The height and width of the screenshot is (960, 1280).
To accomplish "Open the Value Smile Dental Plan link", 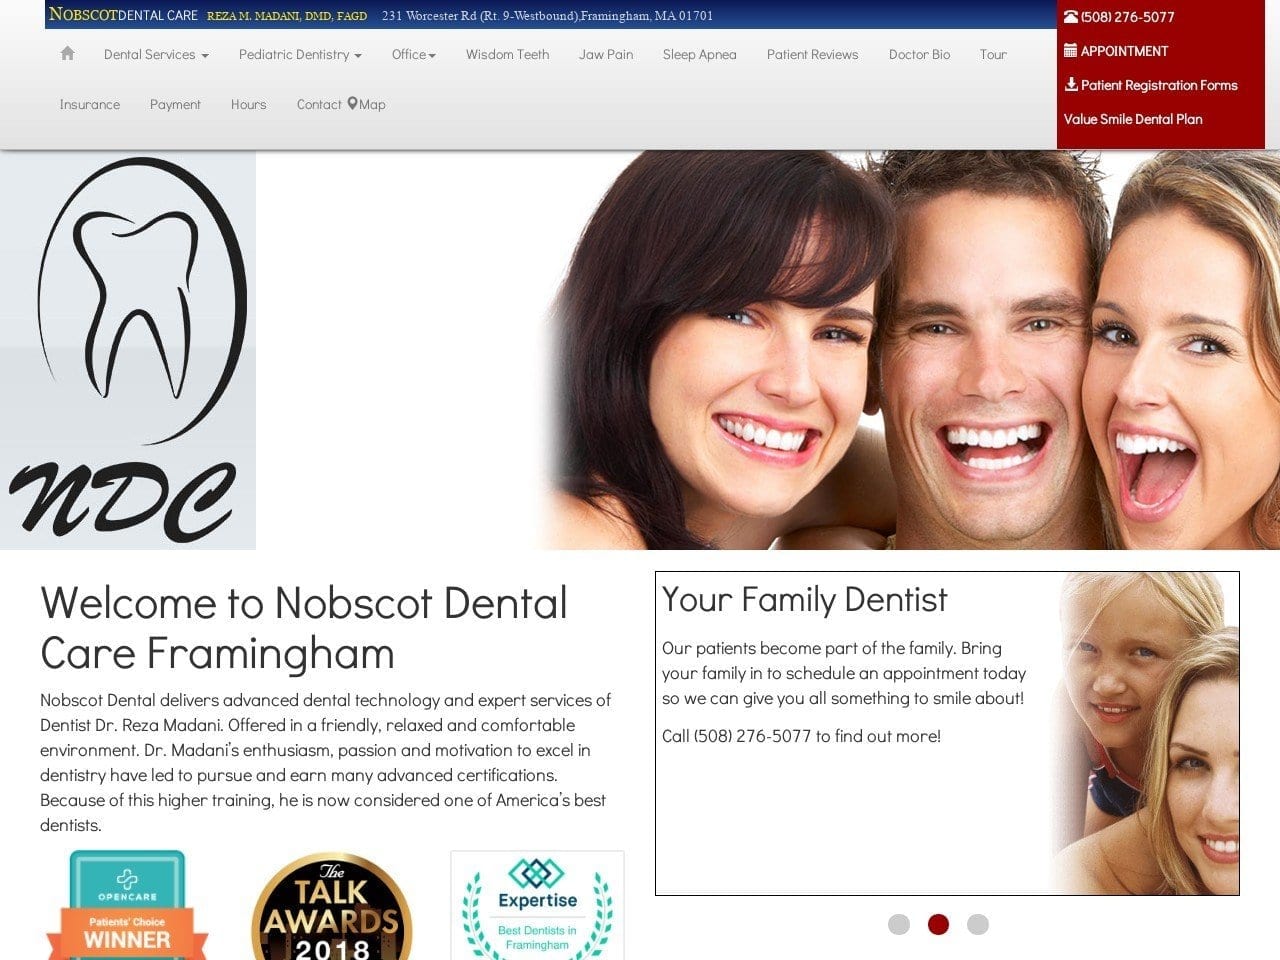I will 1133,119.
